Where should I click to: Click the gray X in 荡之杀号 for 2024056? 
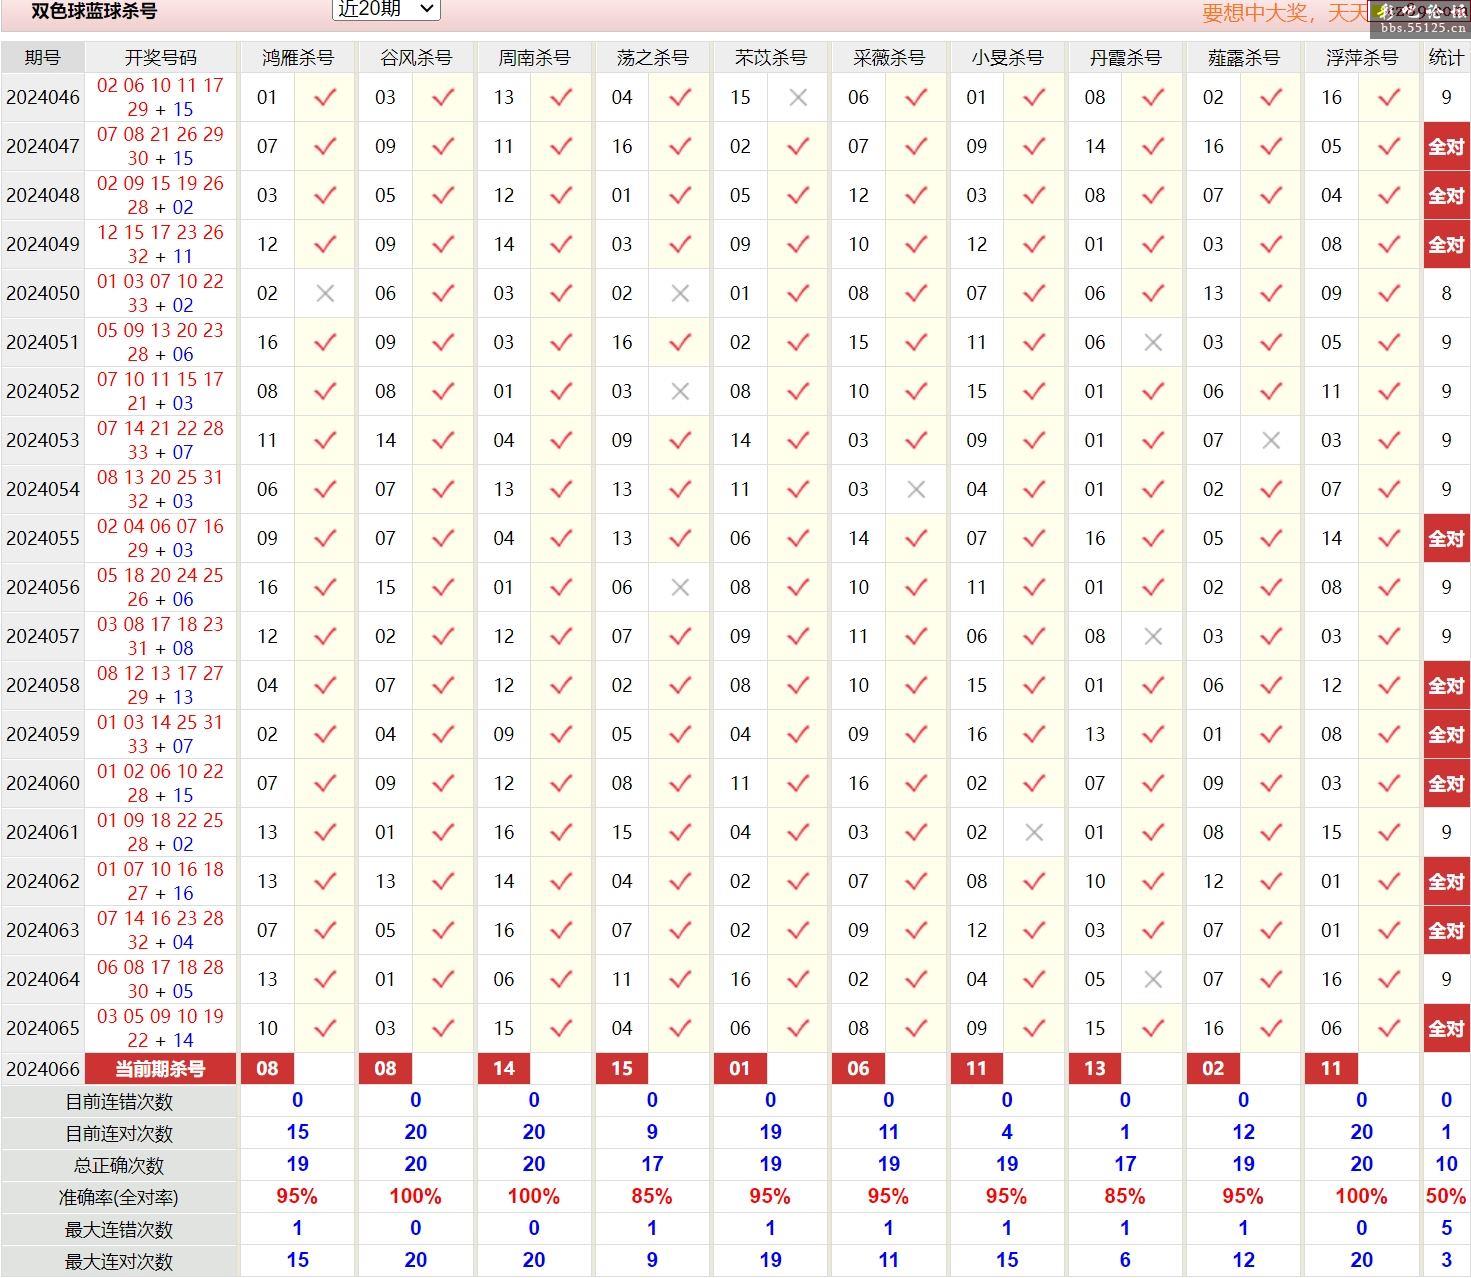[x=680, y=588]
